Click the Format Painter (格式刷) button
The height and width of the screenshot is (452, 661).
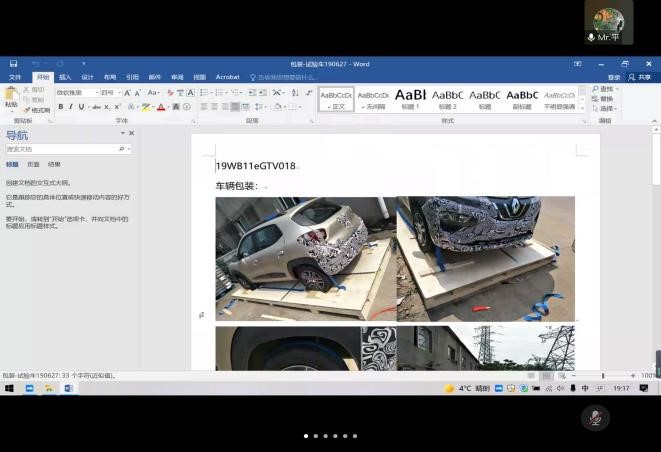coord(37,110)
